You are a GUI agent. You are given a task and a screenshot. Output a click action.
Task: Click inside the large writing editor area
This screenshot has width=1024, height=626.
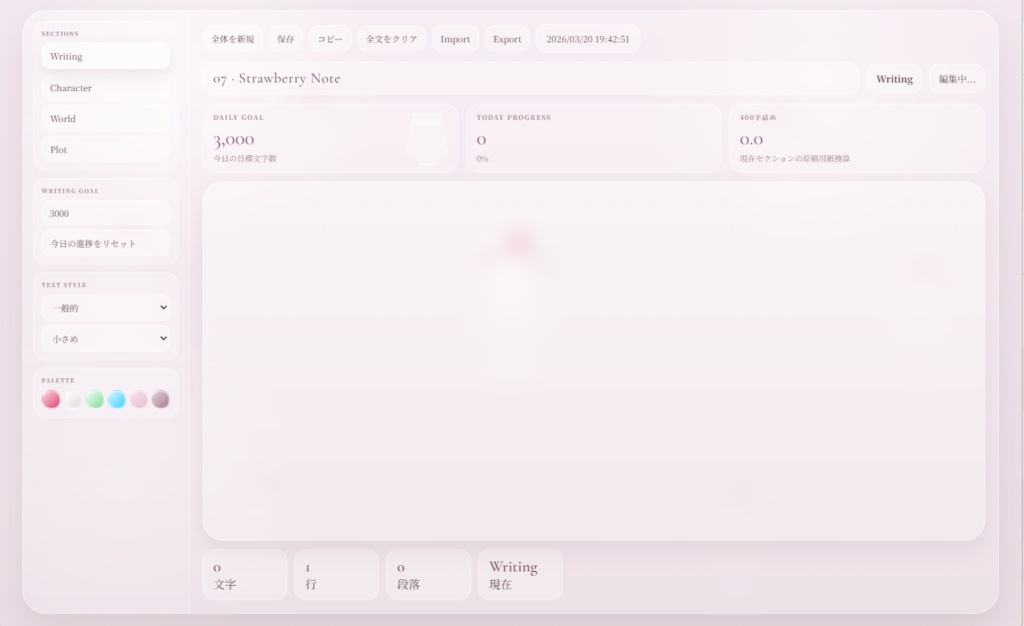[594, 361]
